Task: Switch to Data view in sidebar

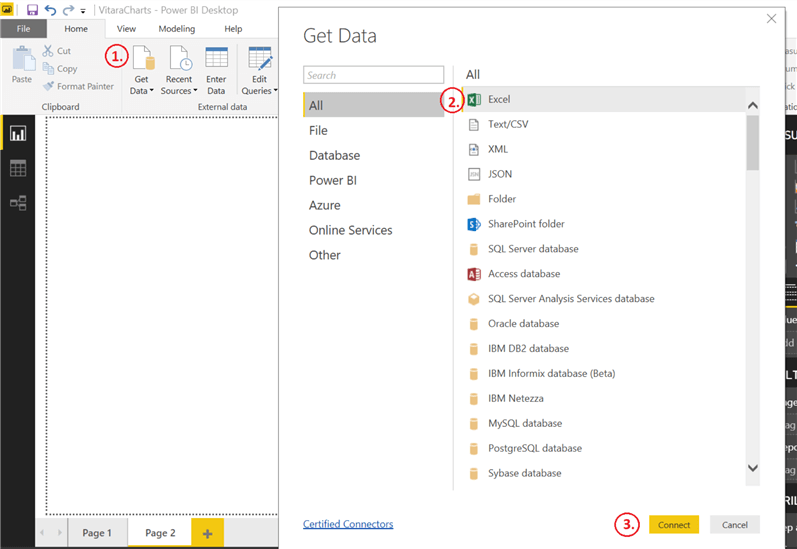Action: (18, 168)
